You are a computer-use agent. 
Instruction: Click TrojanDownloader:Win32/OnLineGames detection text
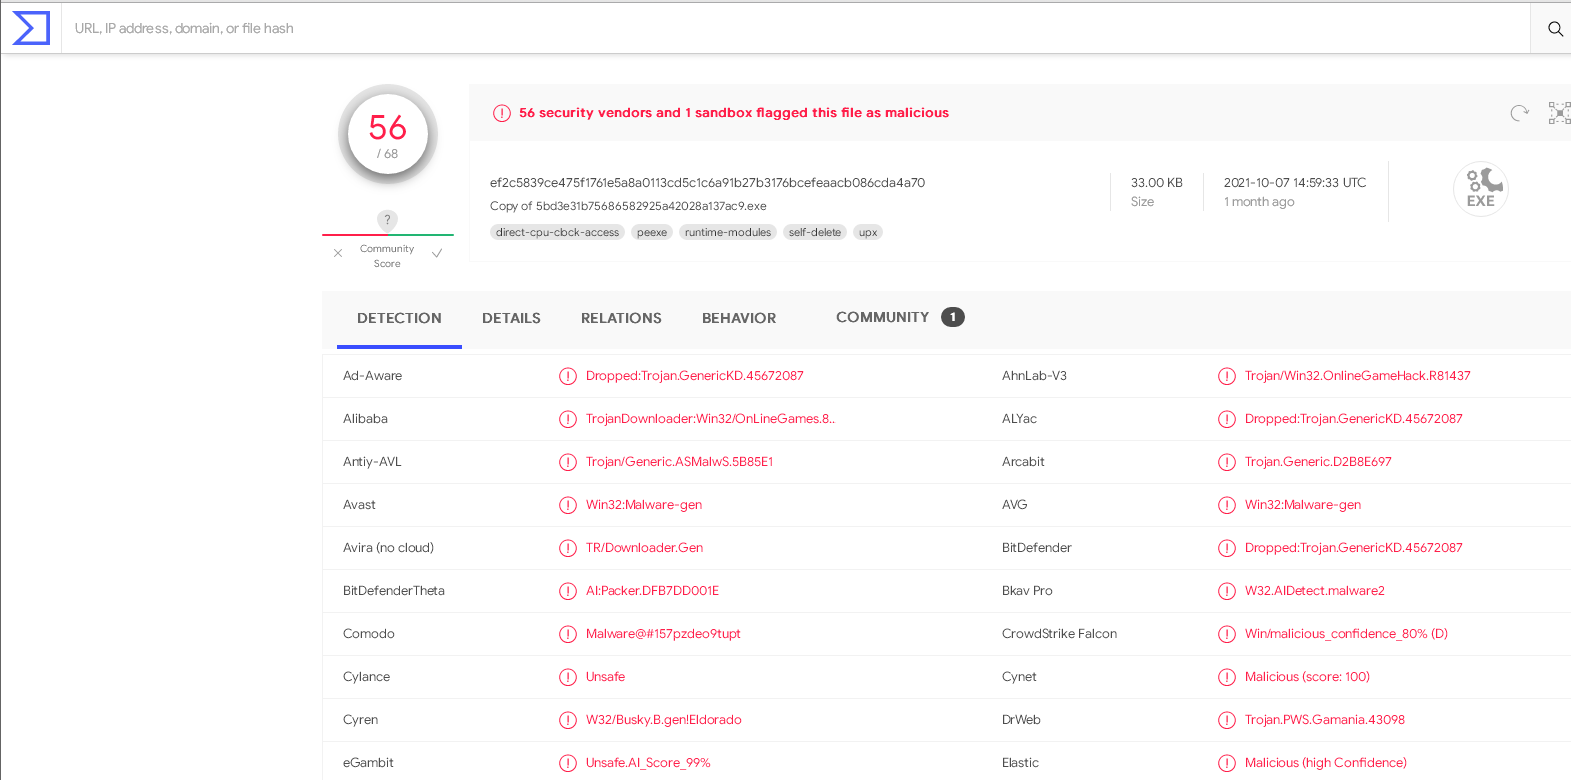click(x=710, y=419)
